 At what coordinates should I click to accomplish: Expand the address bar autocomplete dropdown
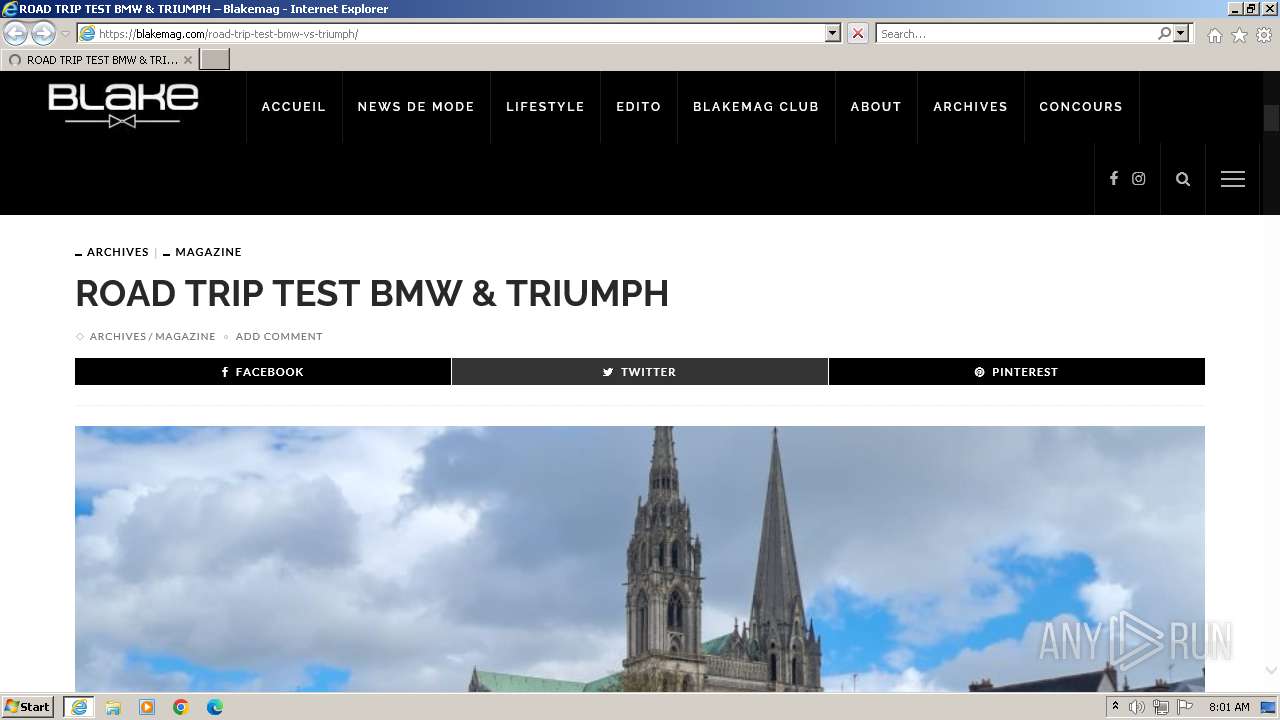coord(833,33)
